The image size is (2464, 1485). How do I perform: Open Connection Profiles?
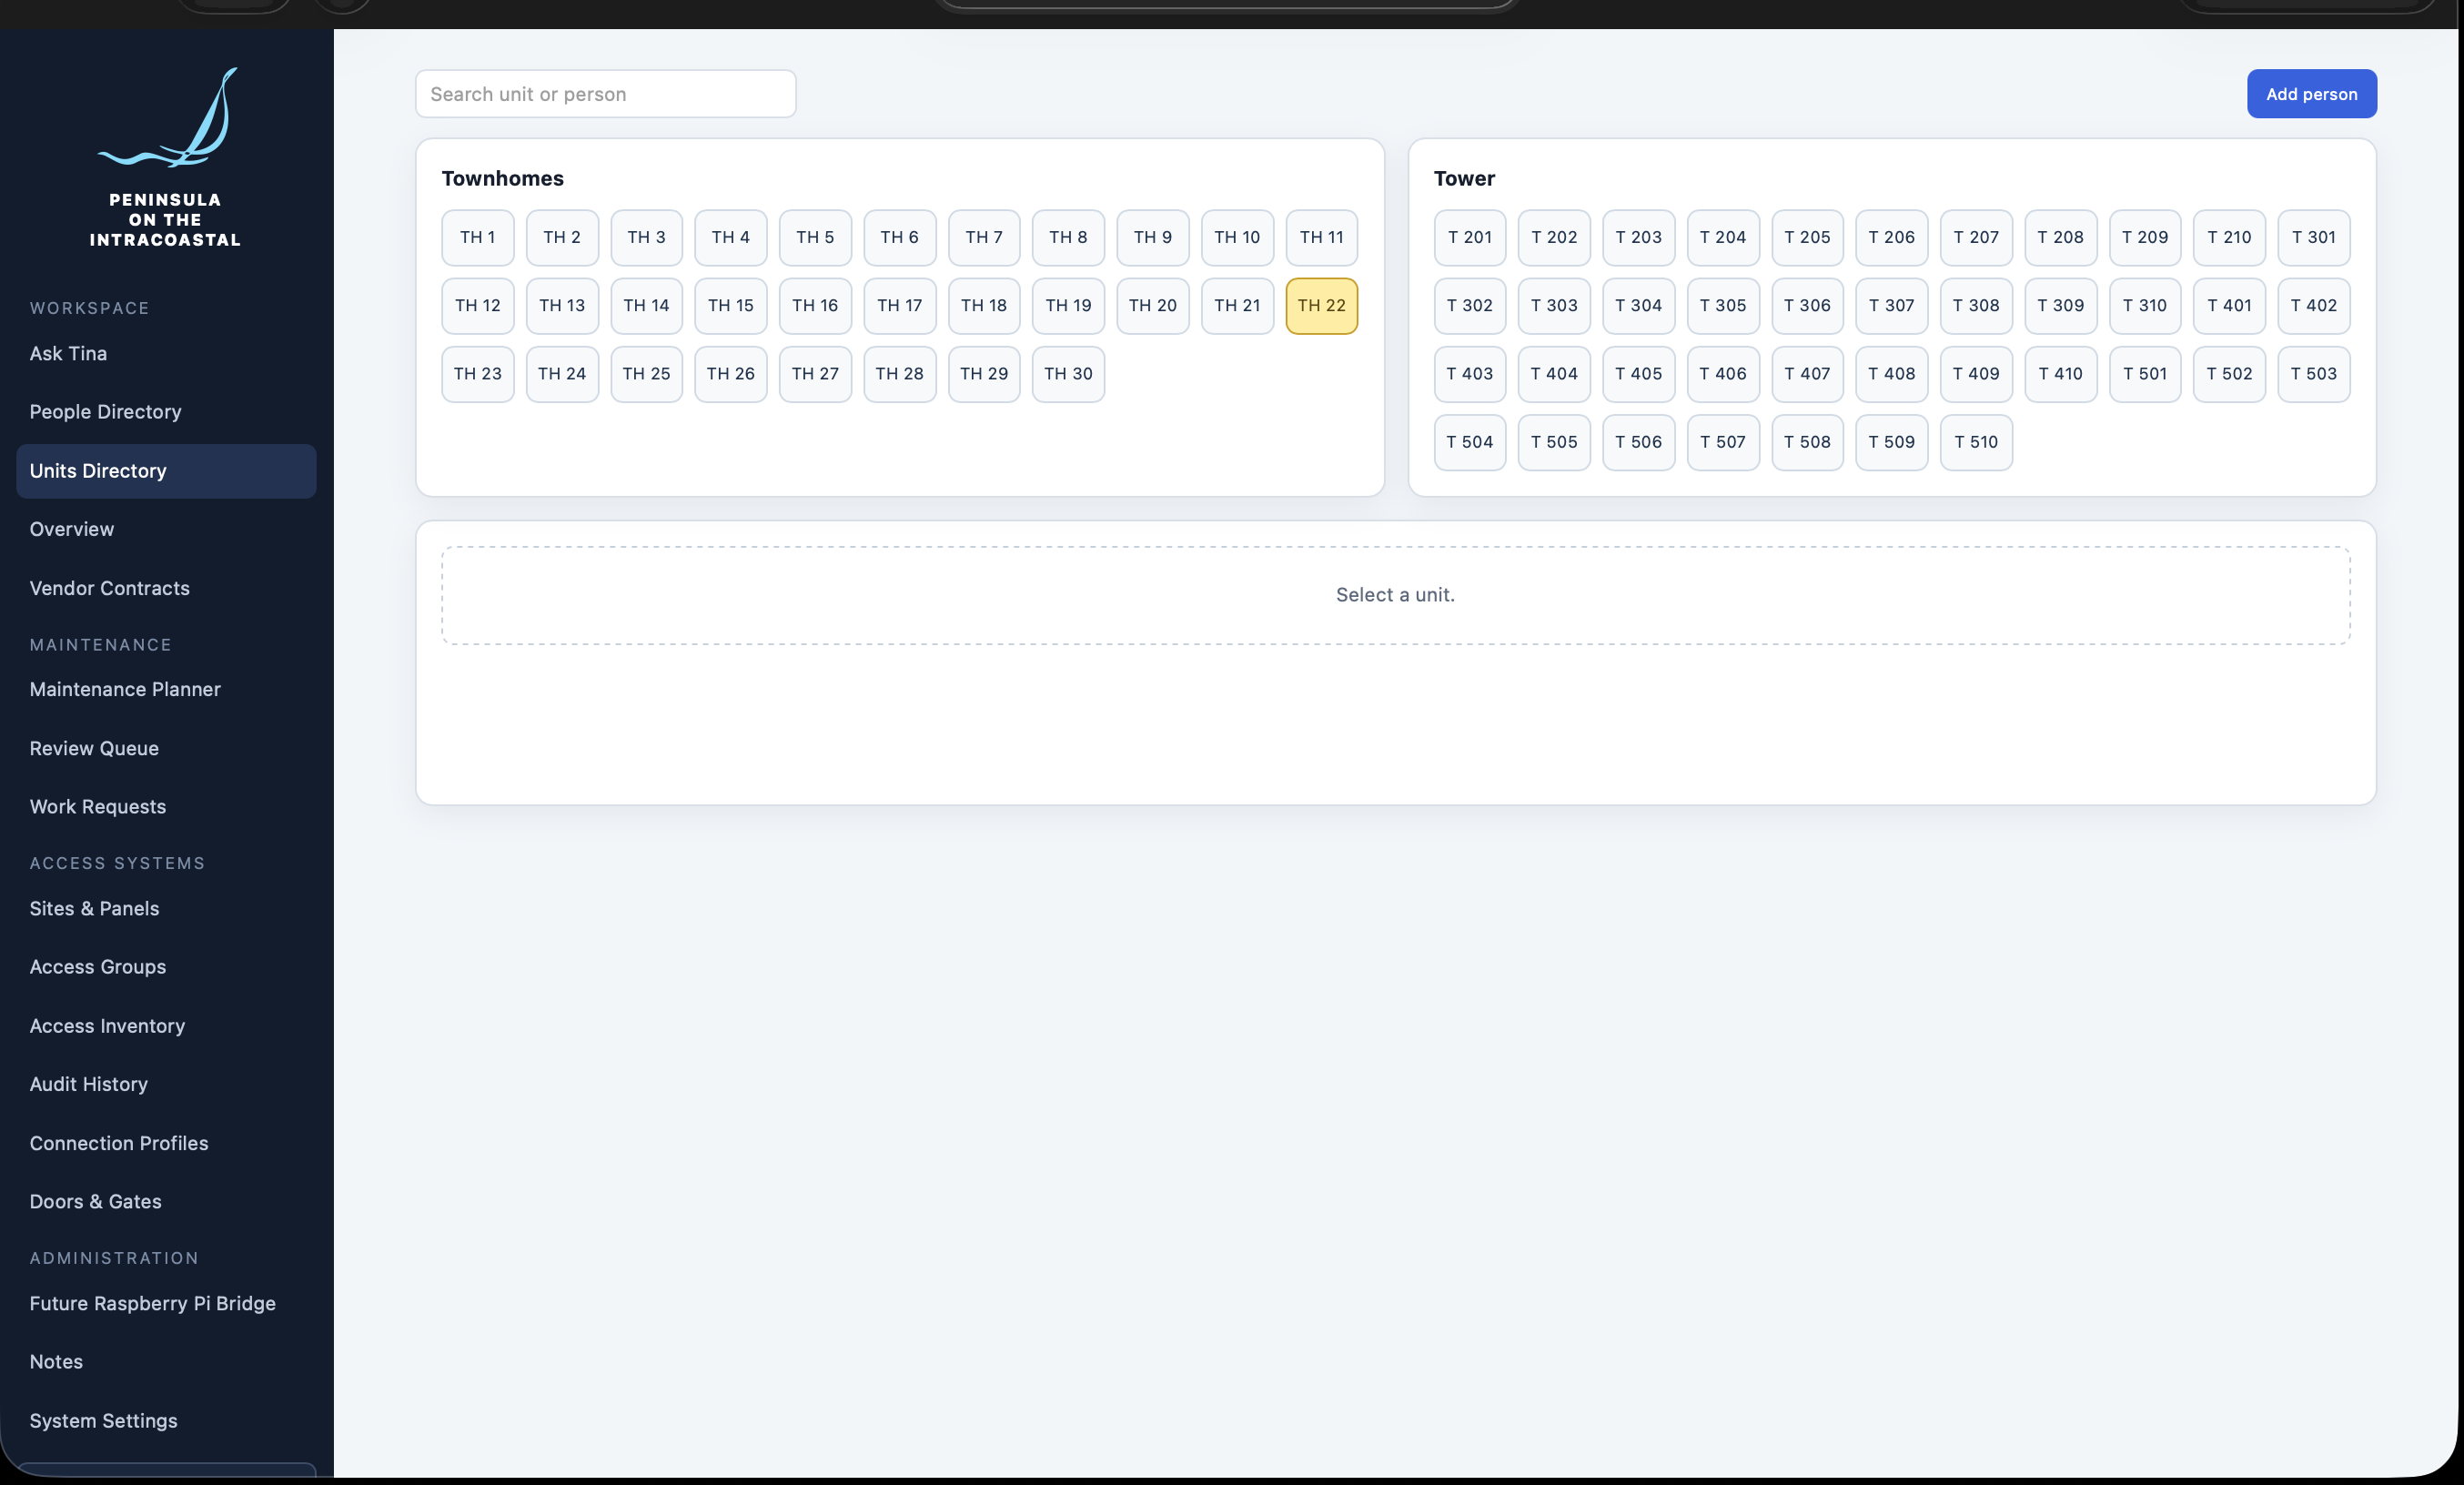(x=166, y=1143)
